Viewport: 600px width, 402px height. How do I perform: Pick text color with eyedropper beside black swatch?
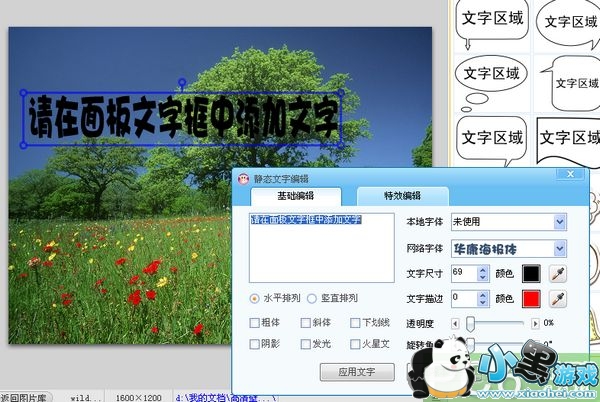(x=558, y=274)
